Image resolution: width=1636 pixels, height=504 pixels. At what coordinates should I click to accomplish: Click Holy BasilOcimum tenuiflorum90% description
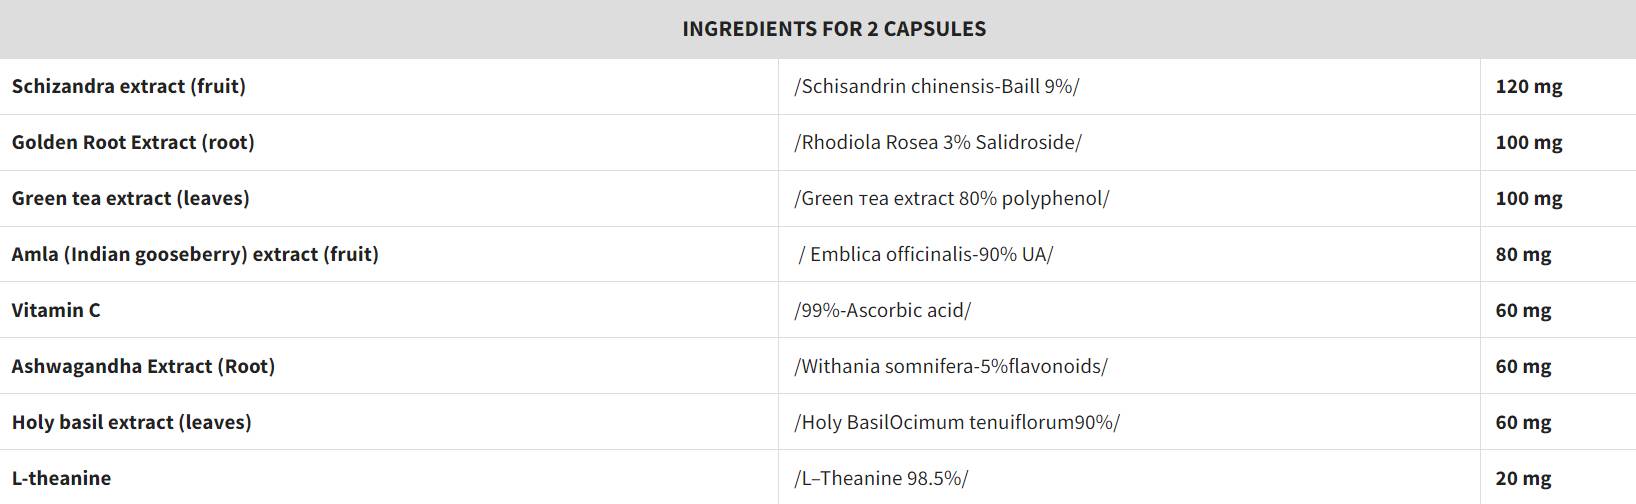(x=957, y=422)
